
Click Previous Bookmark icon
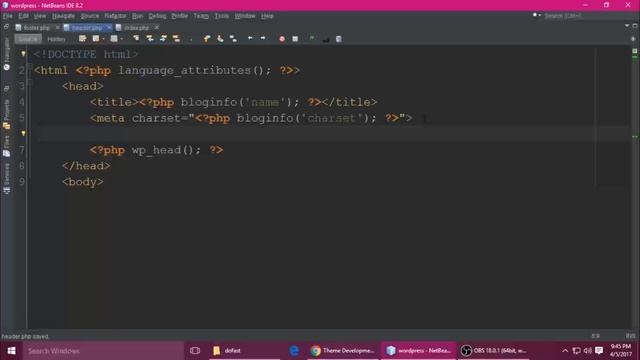207,38
